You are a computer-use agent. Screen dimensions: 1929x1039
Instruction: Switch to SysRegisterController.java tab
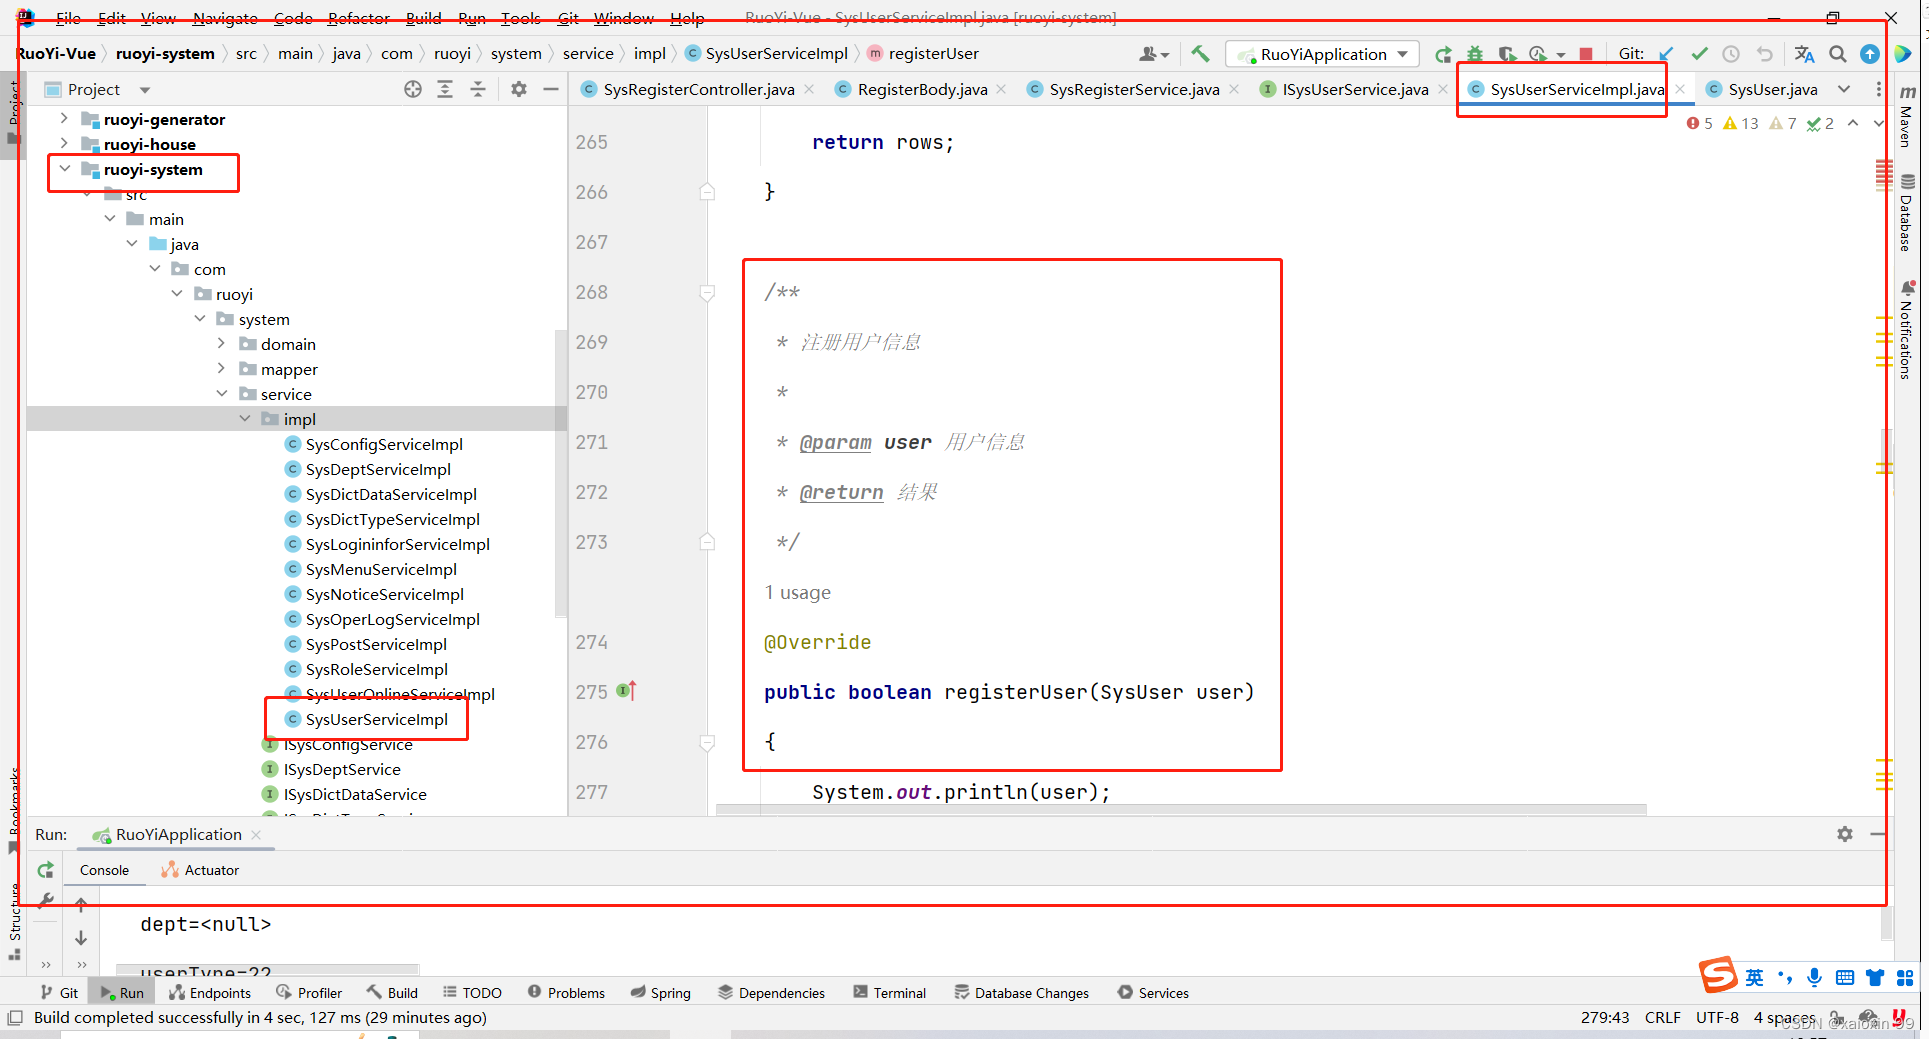pyautogui.click(x=698, y=89)
